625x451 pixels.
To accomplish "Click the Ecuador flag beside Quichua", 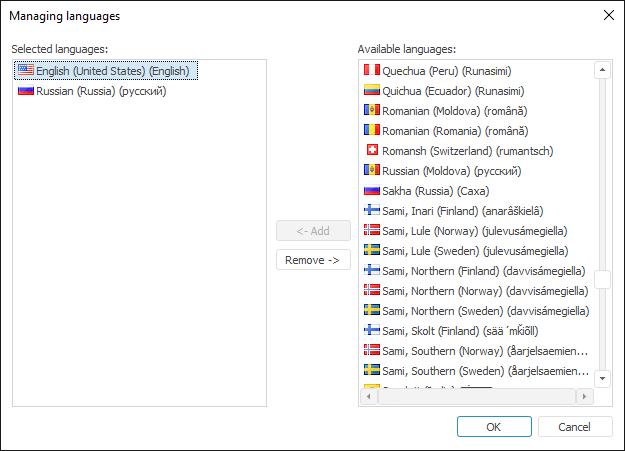I will (371, 91).
